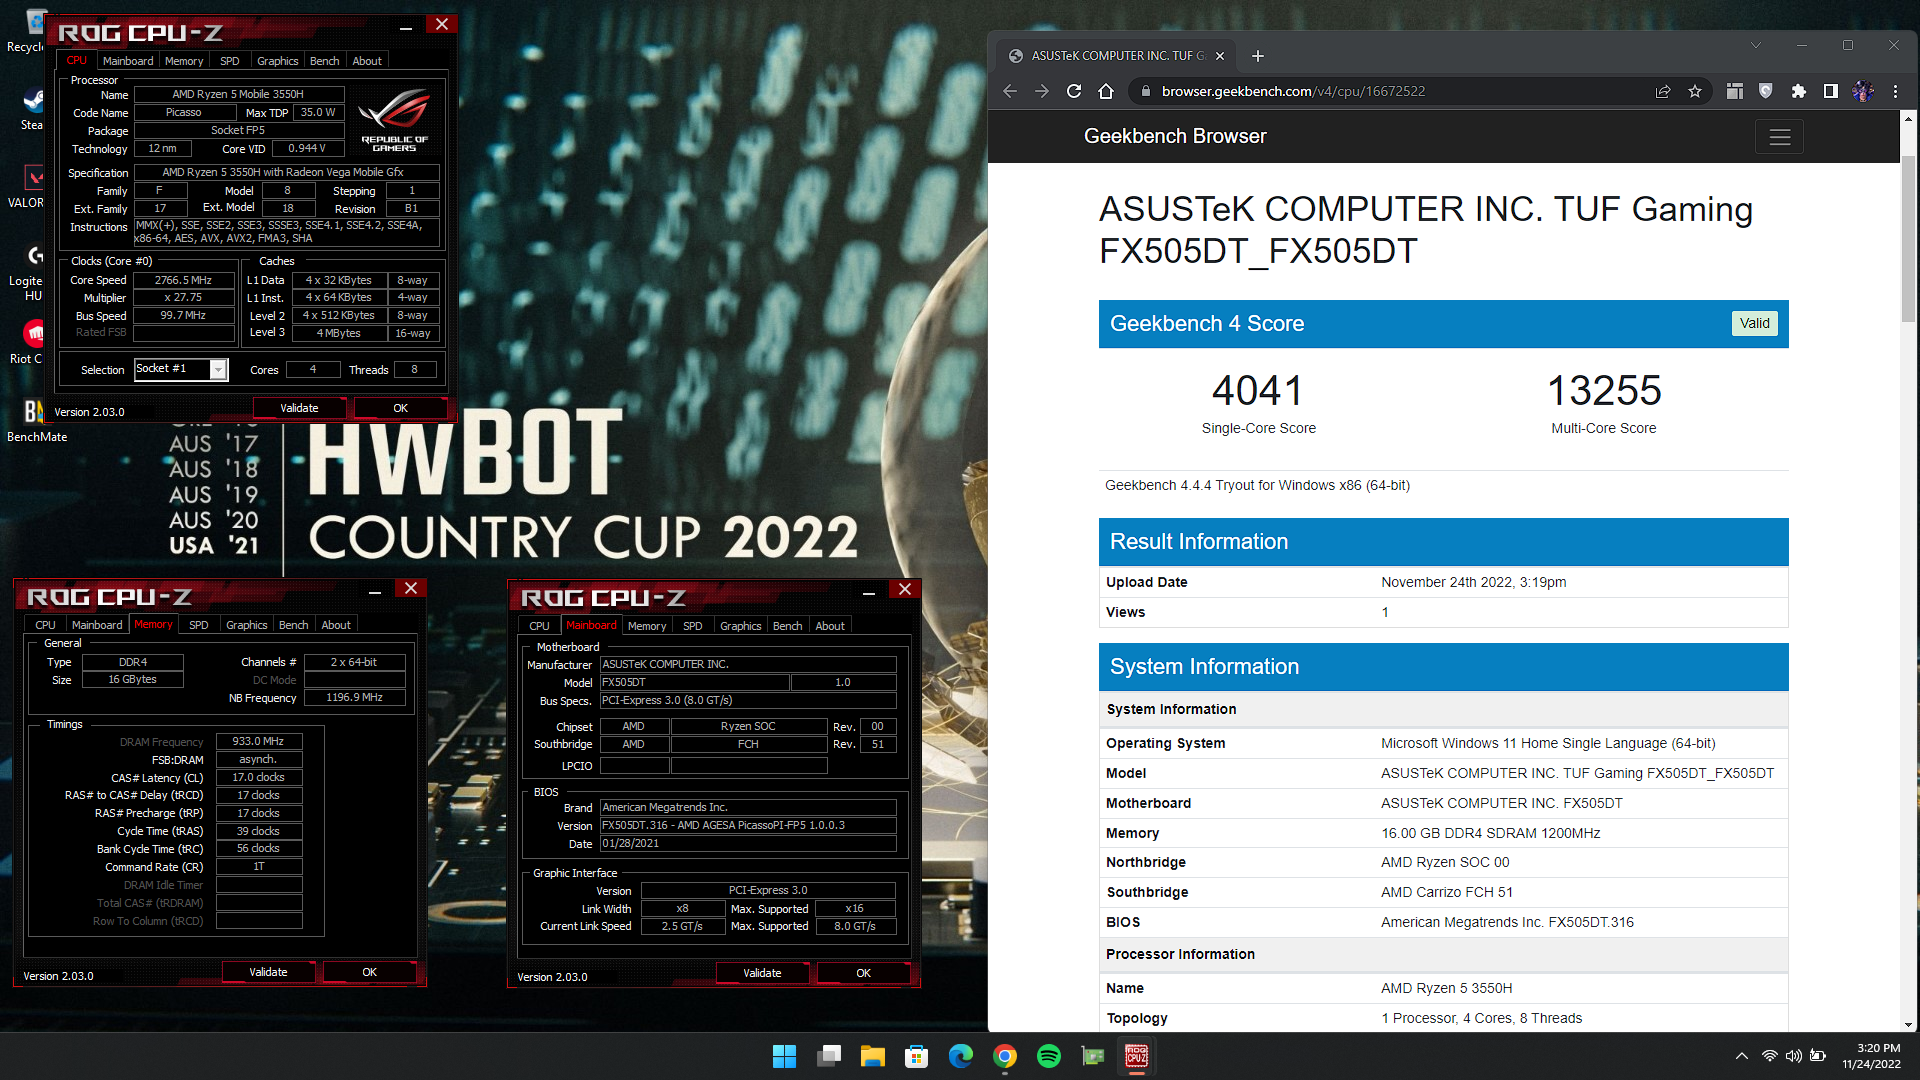
Task: Click Validate in Mainboard CPU-Z window
Action: (762, 973)
